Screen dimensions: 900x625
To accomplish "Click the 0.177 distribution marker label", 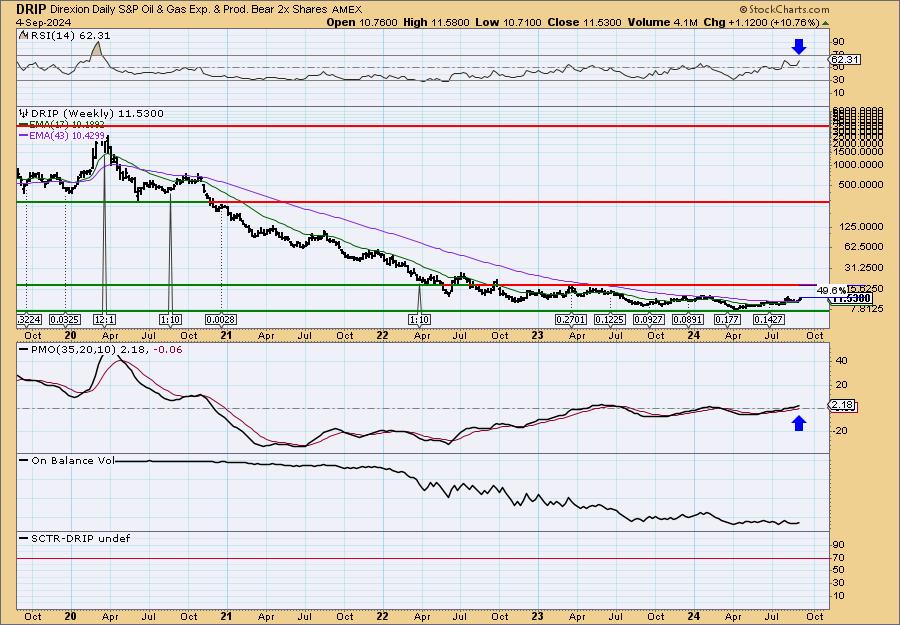I will (x=727, y=319).
